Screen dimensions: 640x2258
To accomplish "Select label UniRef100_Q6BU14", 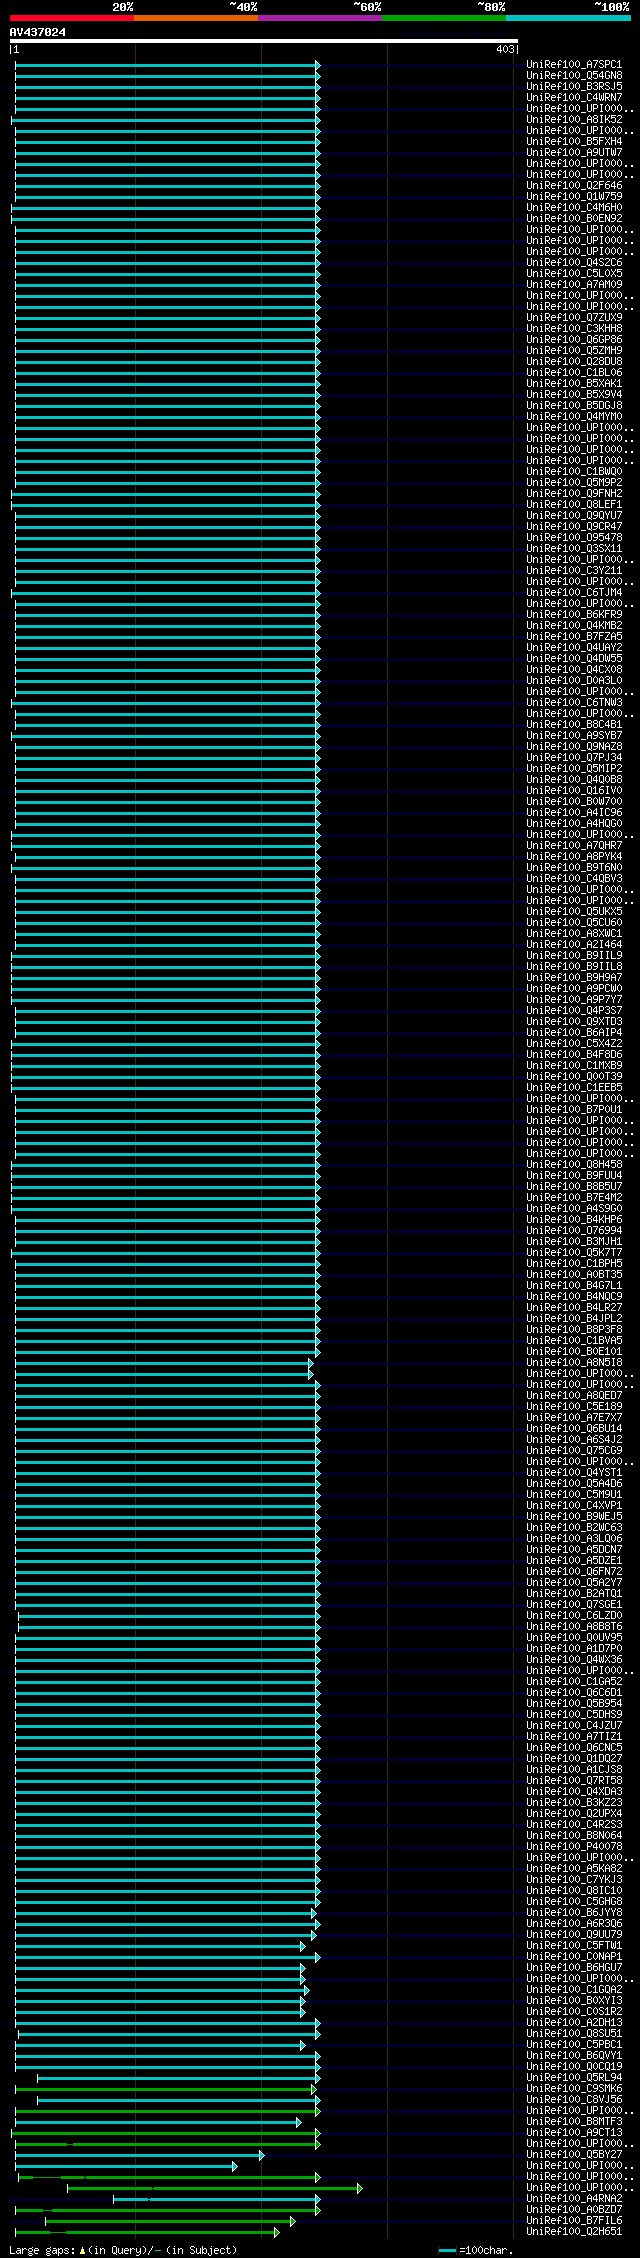I will pyautogui.click(x=574, y=1428).
